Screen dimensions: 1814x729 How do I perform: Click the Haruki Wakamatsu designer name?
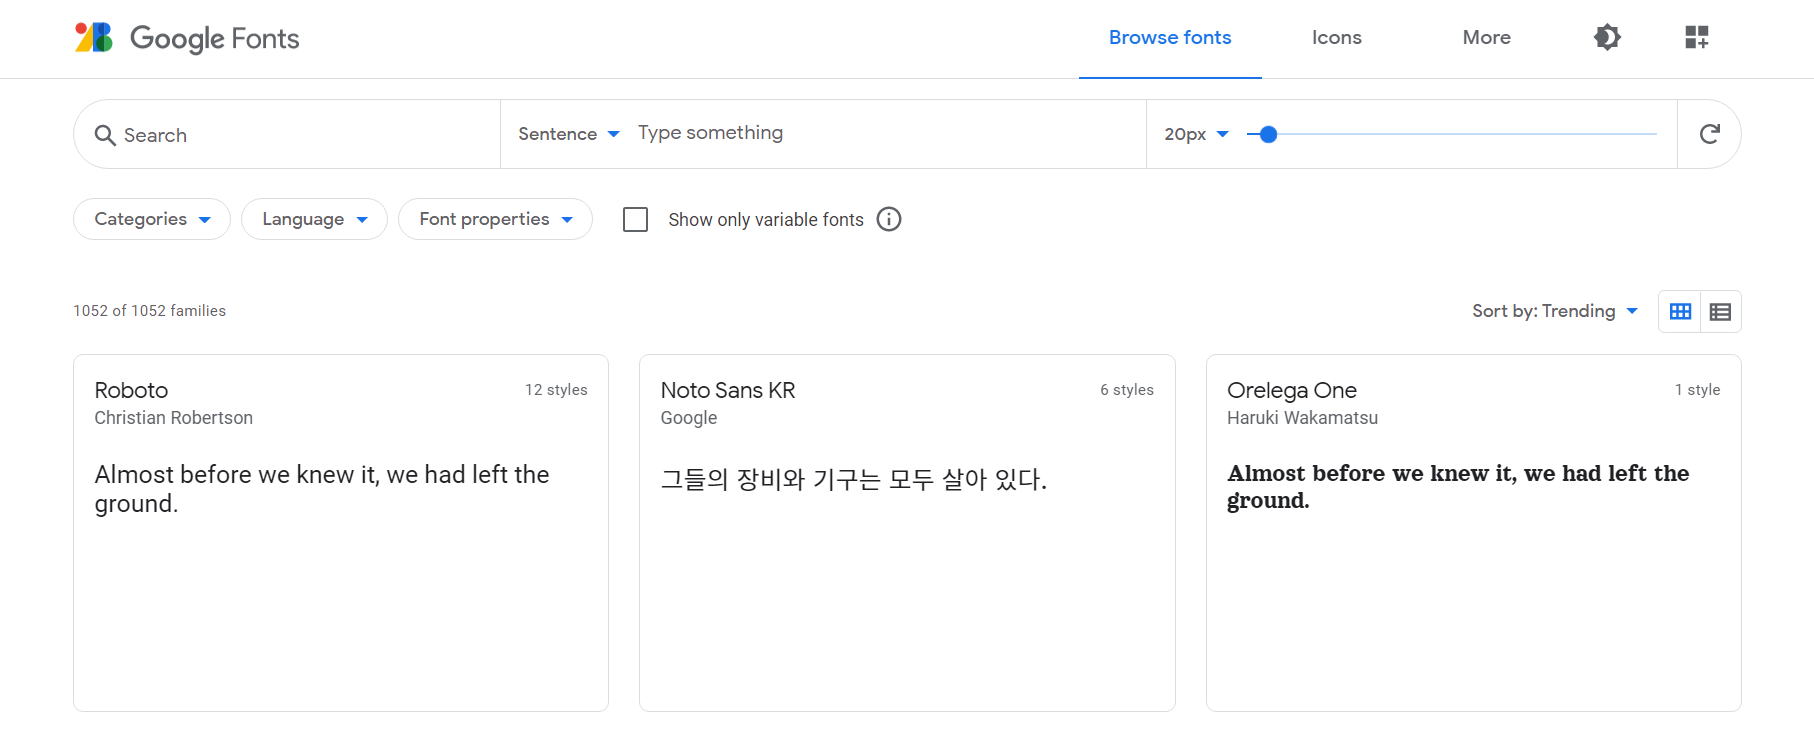[1302, 418]
